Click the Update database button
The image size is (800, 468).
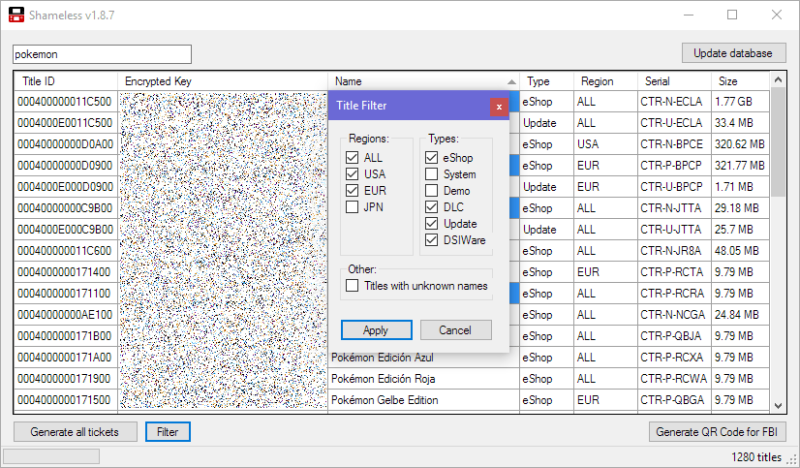[734, 53]
